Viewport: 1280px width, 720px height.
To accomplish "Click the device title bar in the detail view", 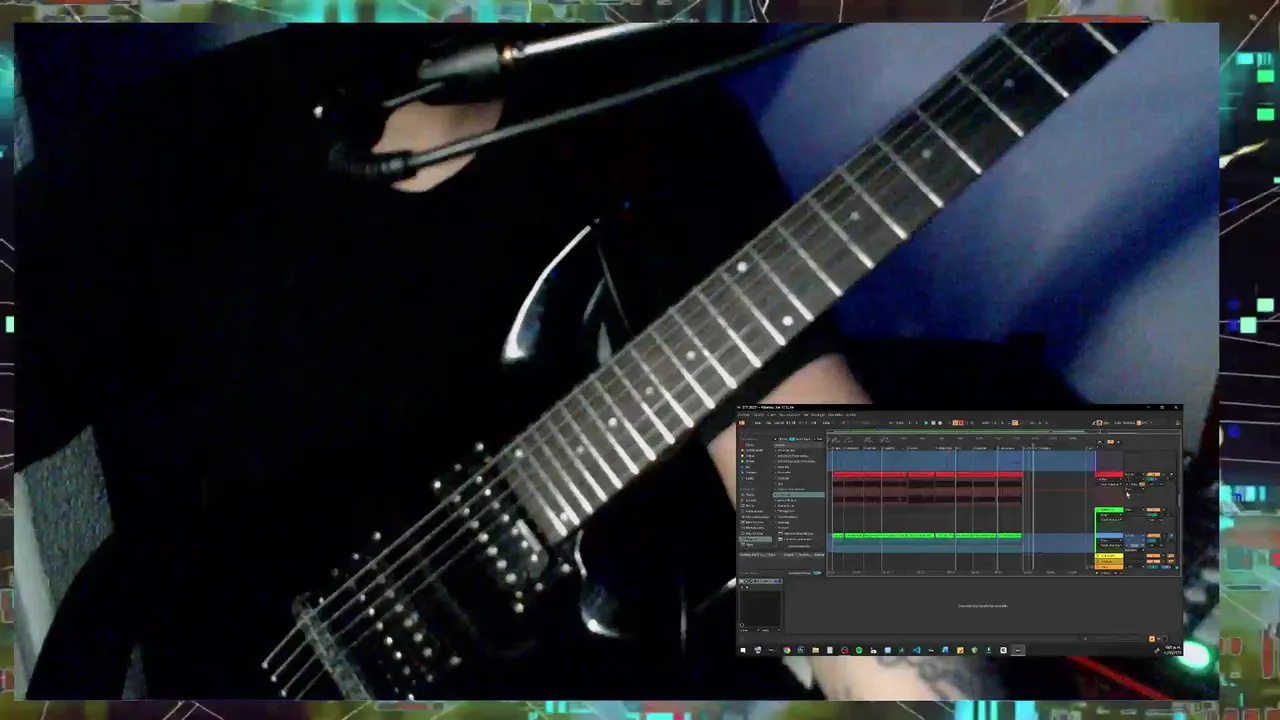I will 760,581.
